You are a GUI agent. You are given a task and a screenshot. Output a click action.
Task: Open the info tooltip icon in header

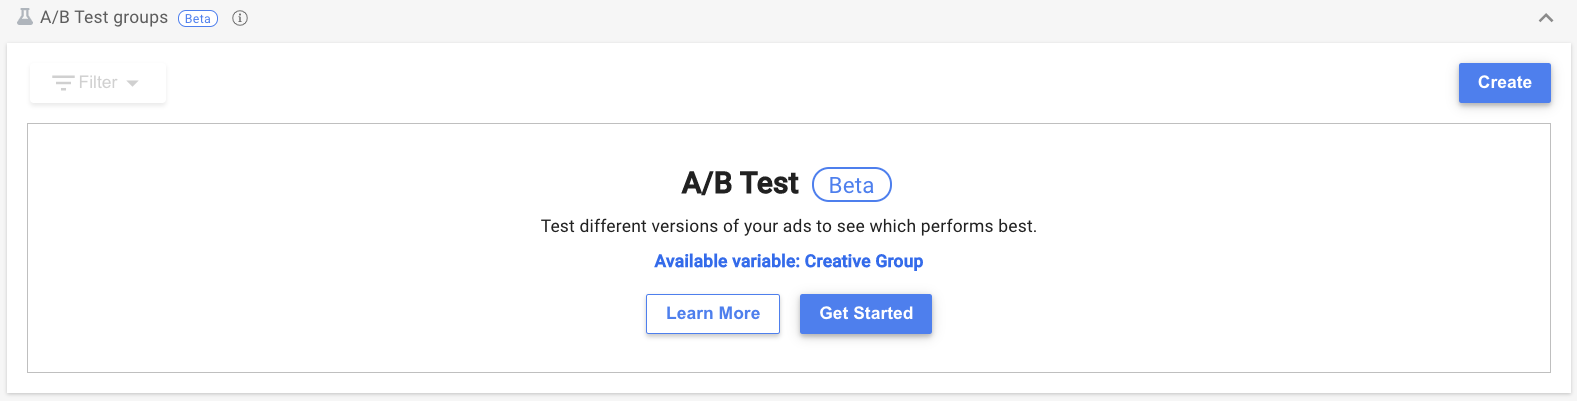240,18
